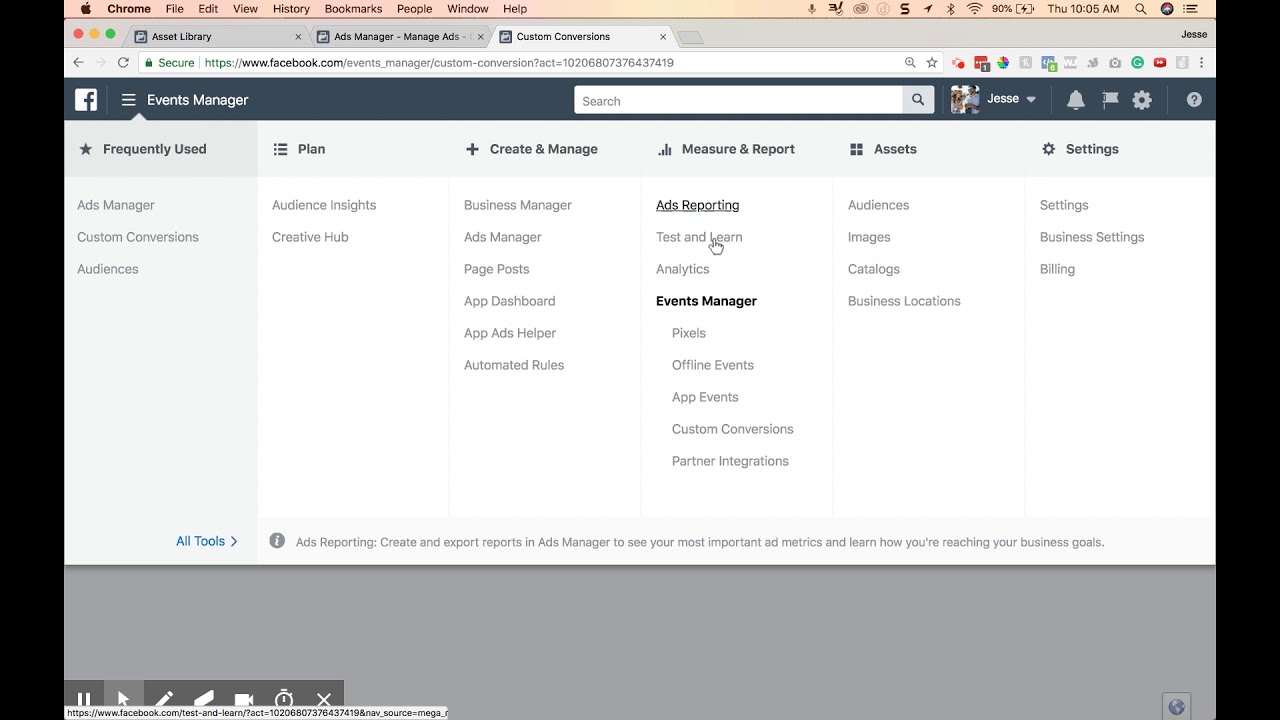
Task: Click the red YouTube-style extension icon
Action: click(1160, 62)
